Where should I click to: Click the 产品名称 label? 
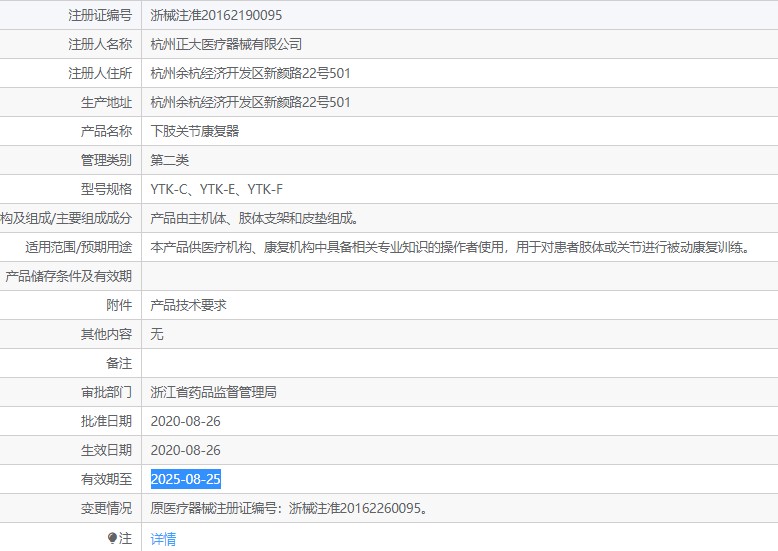pyautogui.click(x=107, y=131)
